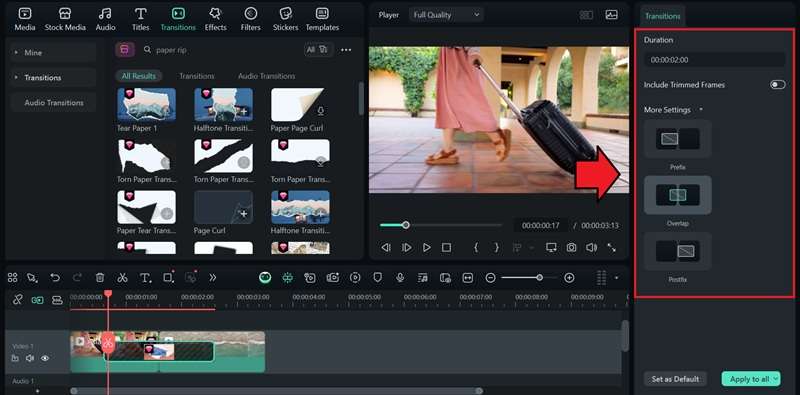The image size is (800, 395).
Task: Open the All filter dropdown
Action: point(317,50)
